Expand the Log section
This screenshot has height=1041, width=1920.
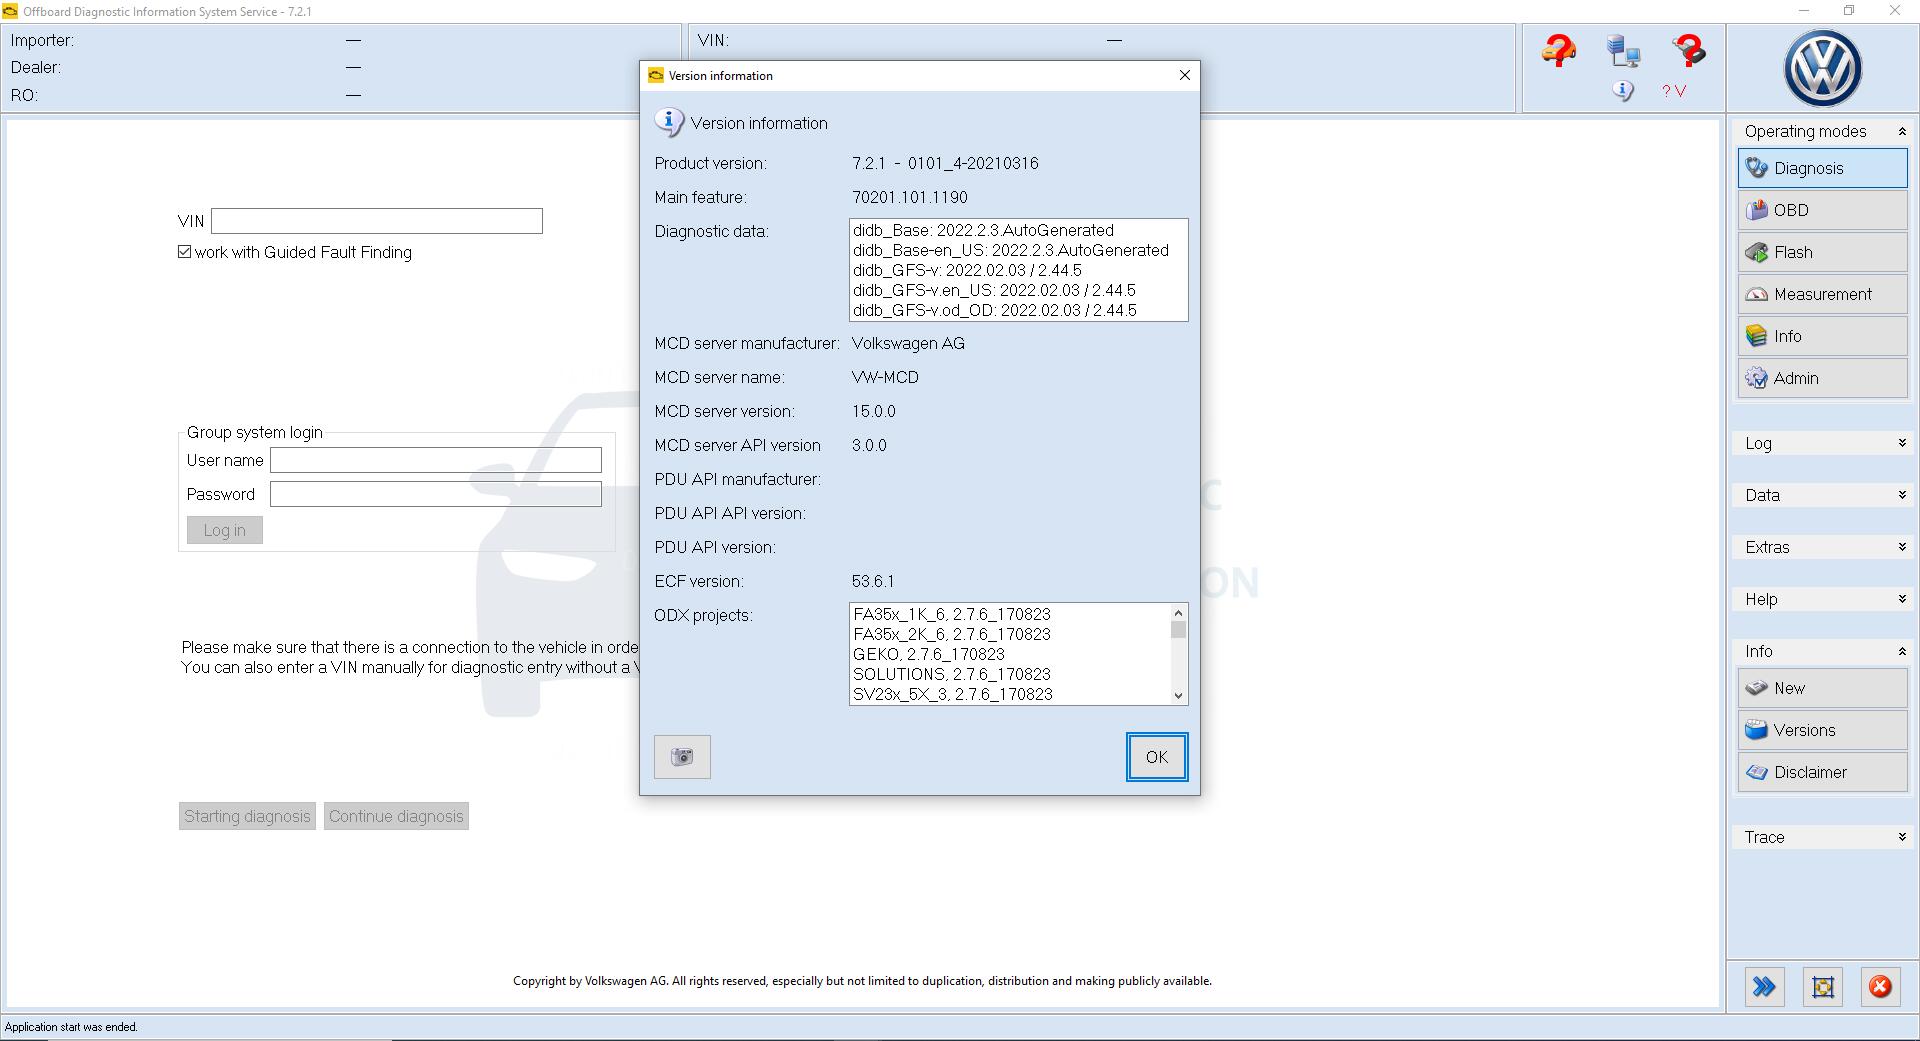click(1902, 443)
